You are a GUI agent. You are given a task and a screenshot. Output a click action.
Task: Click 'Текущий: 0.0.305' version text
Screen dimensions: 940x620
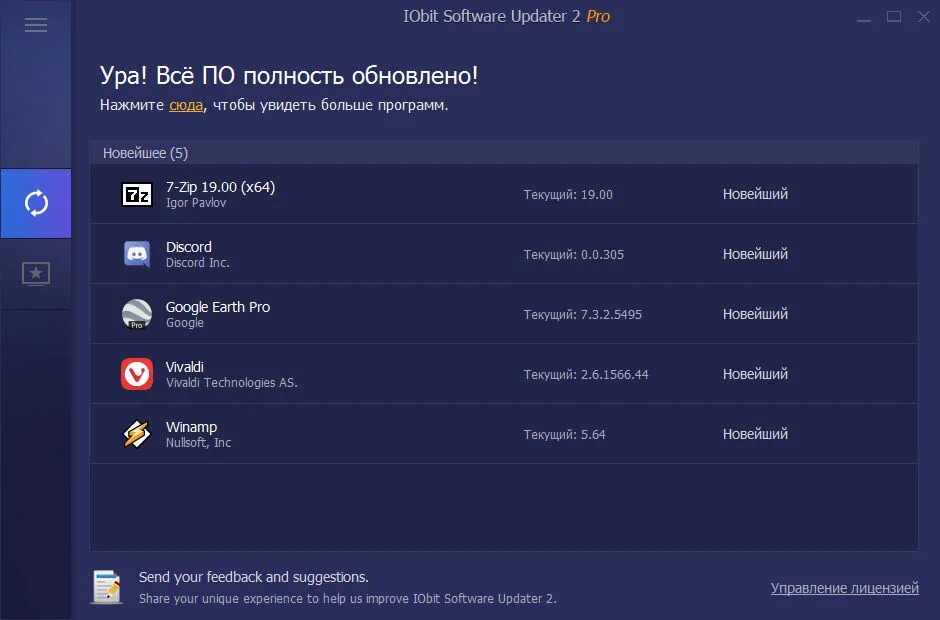click(x=574, y=255)
